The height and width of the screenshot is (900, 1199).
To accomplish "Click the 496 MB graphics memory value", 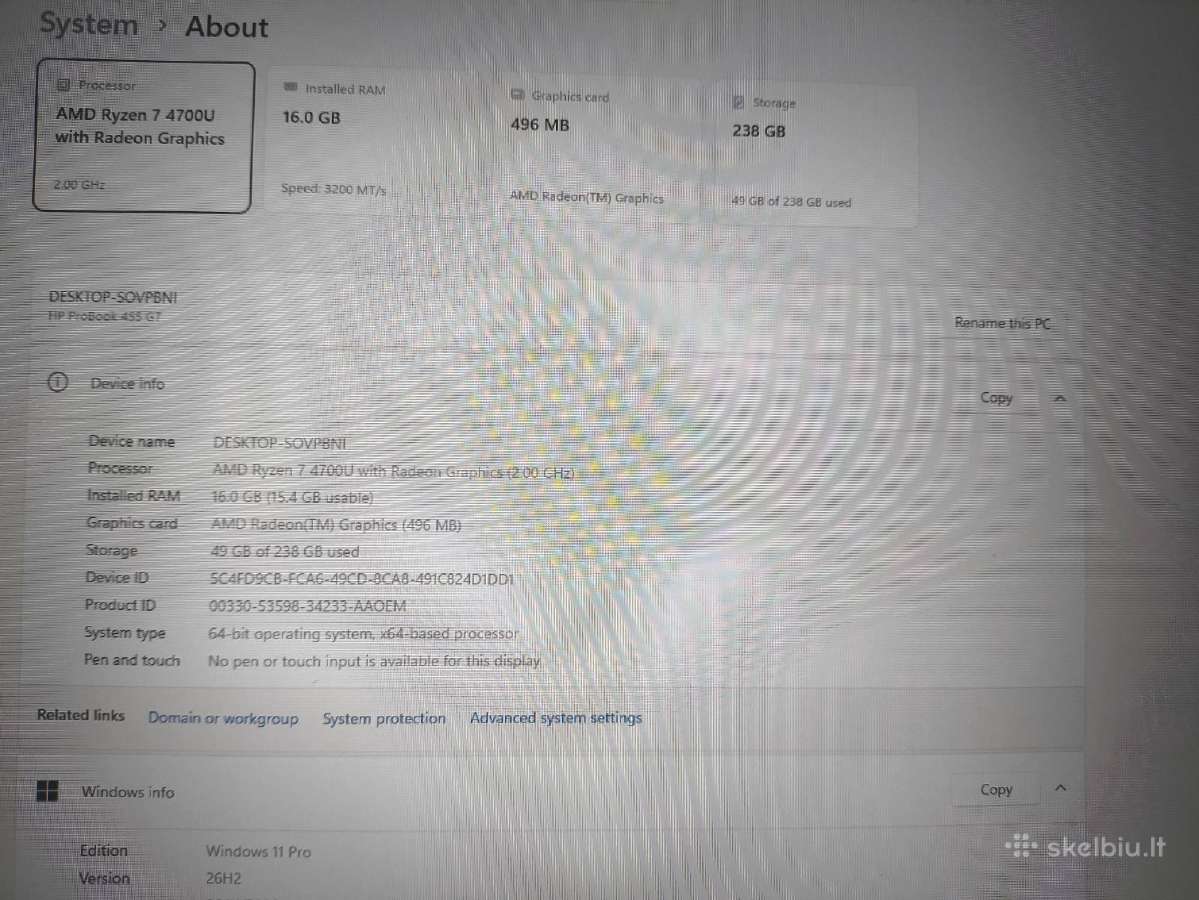I will 540,125.
